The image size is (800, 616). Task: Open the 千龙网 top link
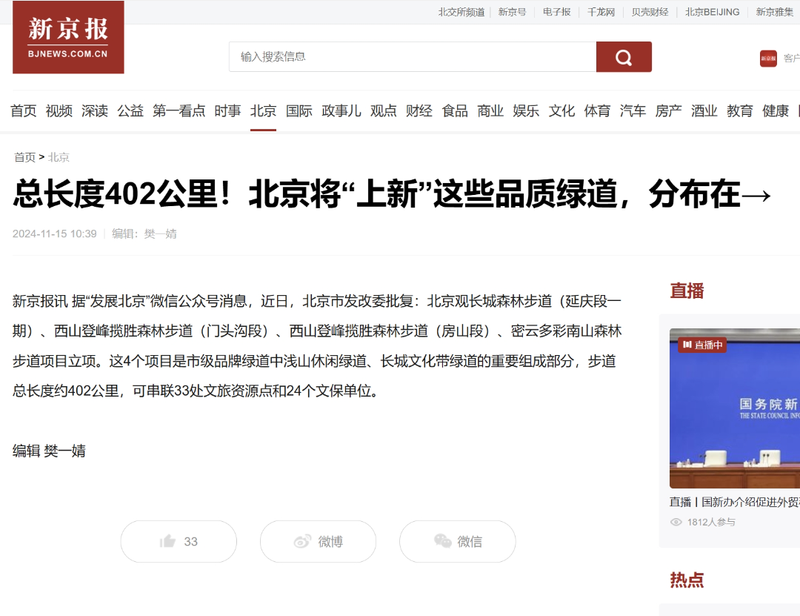click(600, 12)
